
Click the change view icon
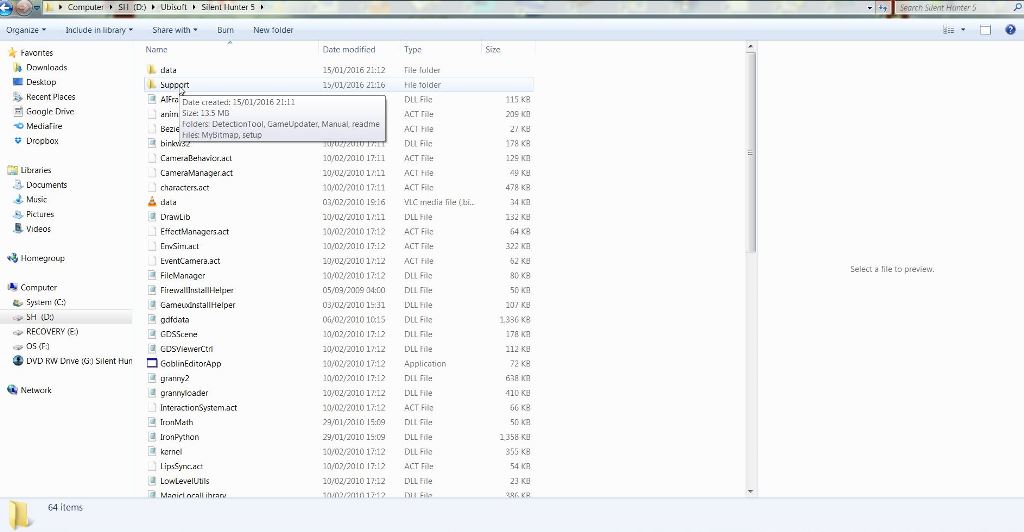click(948, 30)
